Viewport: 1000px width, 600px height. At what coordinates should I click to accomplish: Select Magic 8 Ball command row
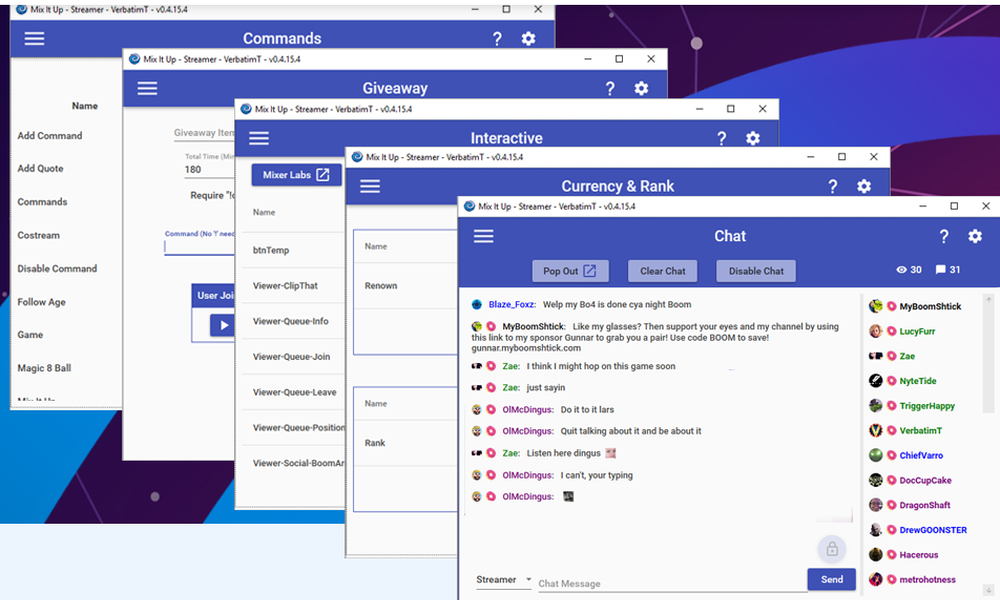coord(44,368)
